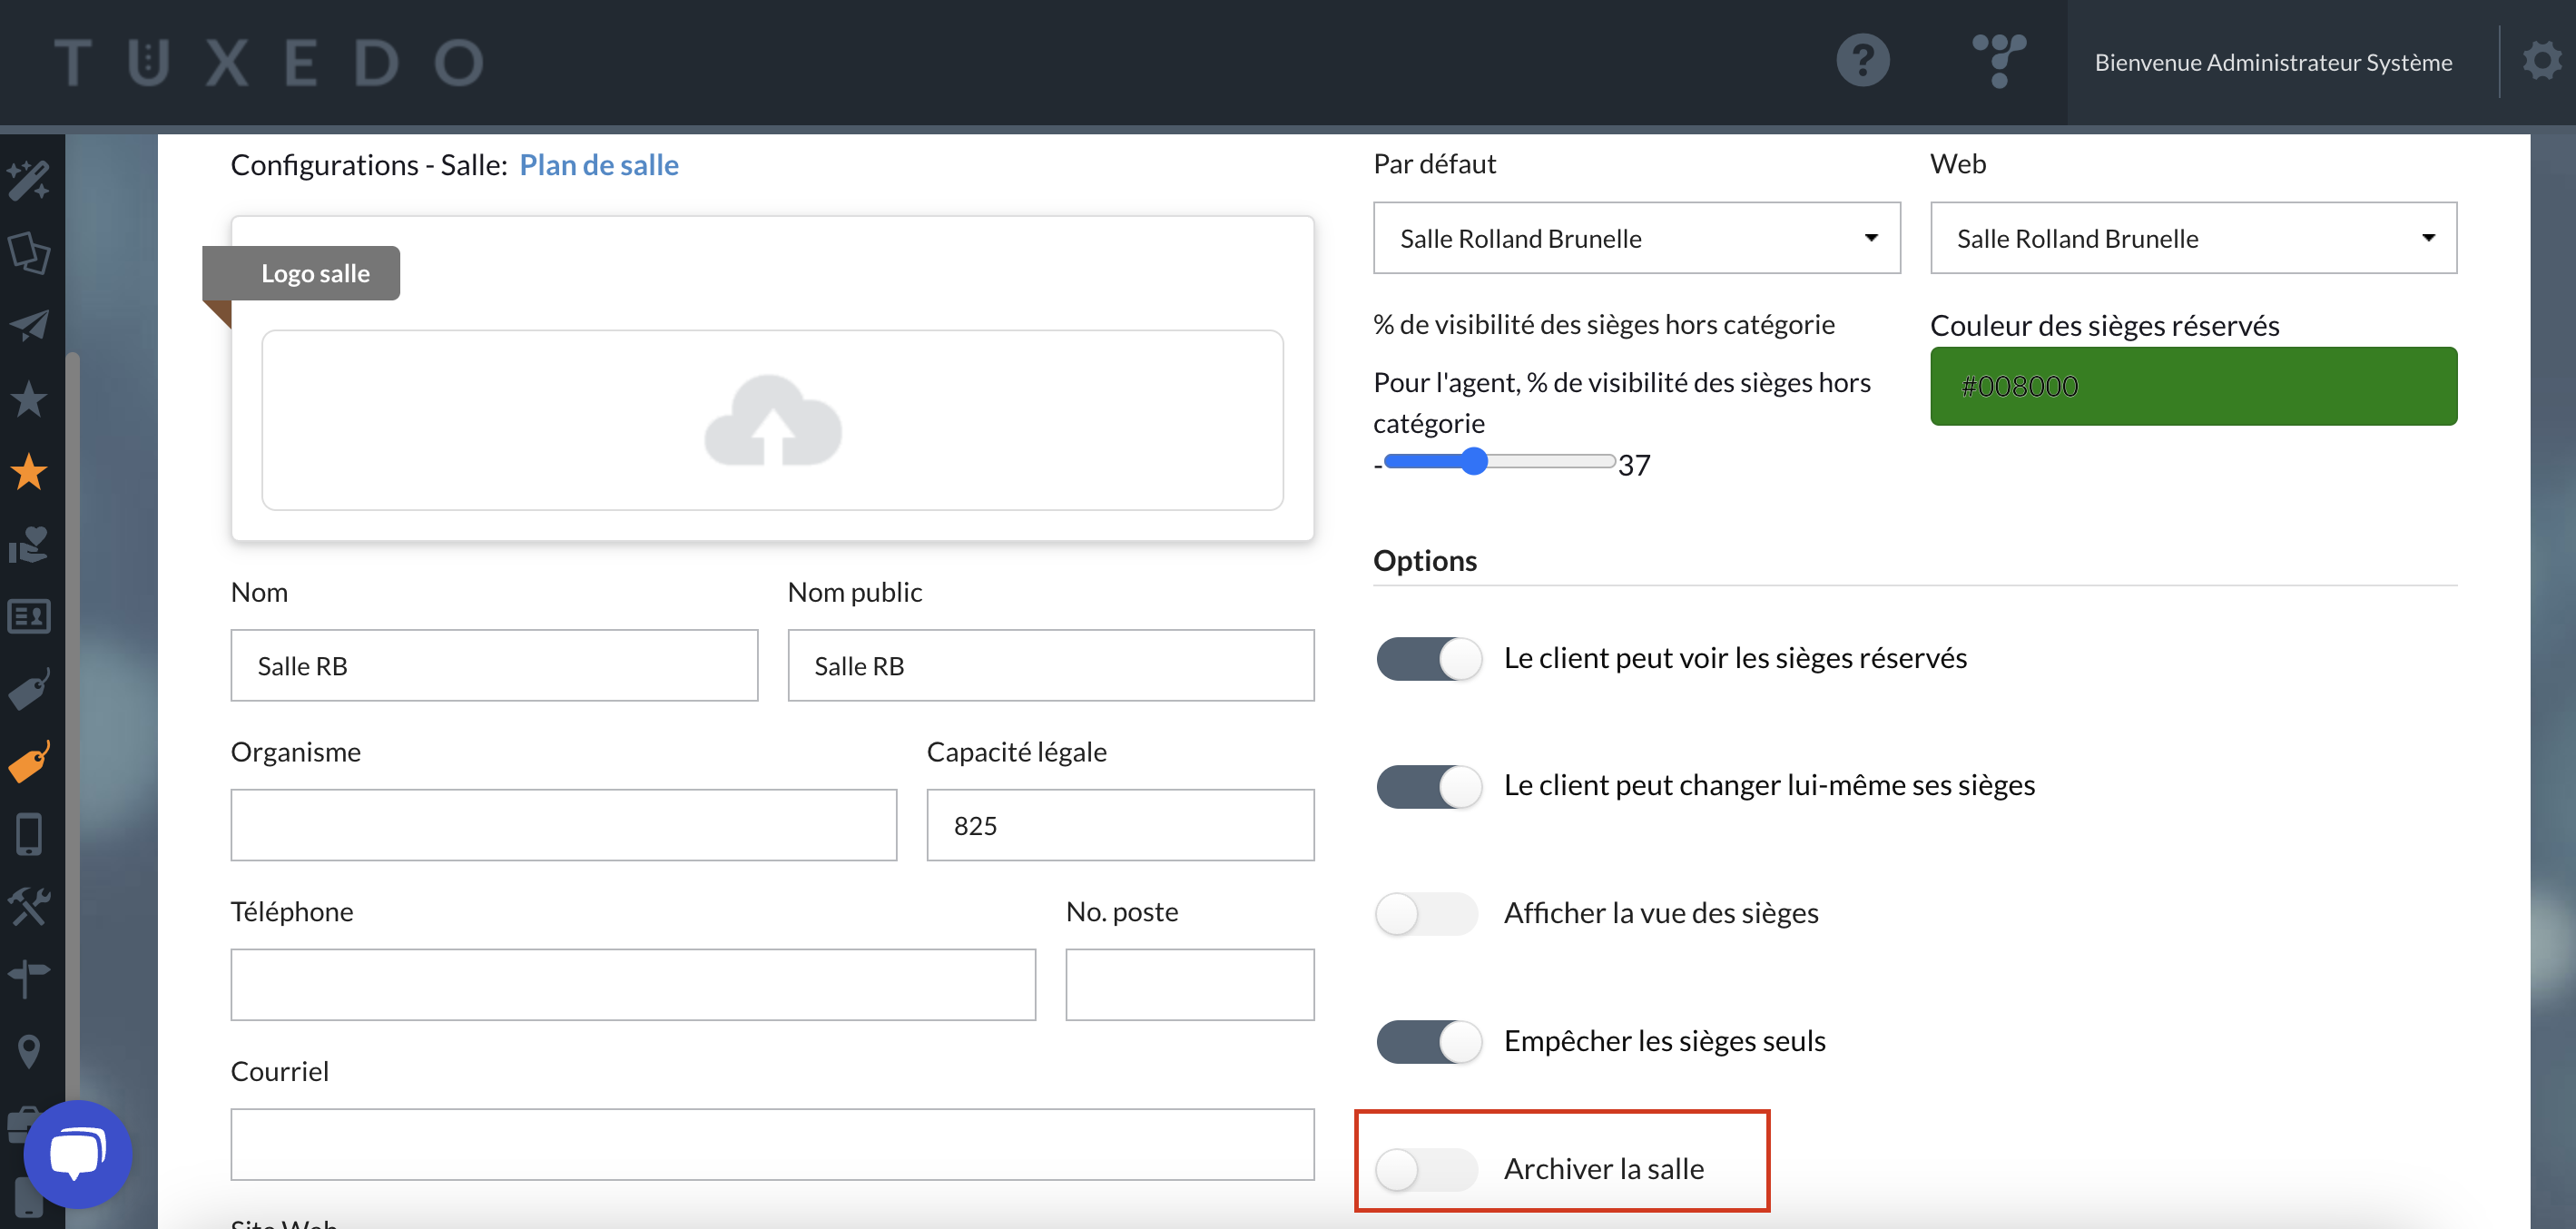This screenshot has width=2576, height=1229.
Task: Open the 'Web' room dropdown
Action: click(x=2193, y=238)
